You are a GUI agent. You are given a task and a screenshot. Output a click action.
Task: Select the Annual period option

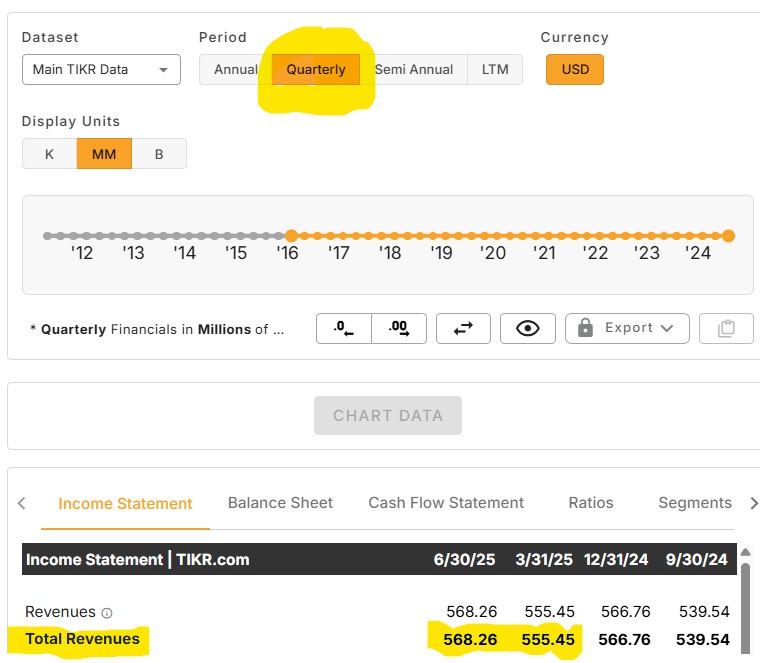pyautogui.click(x=236, y=70)
